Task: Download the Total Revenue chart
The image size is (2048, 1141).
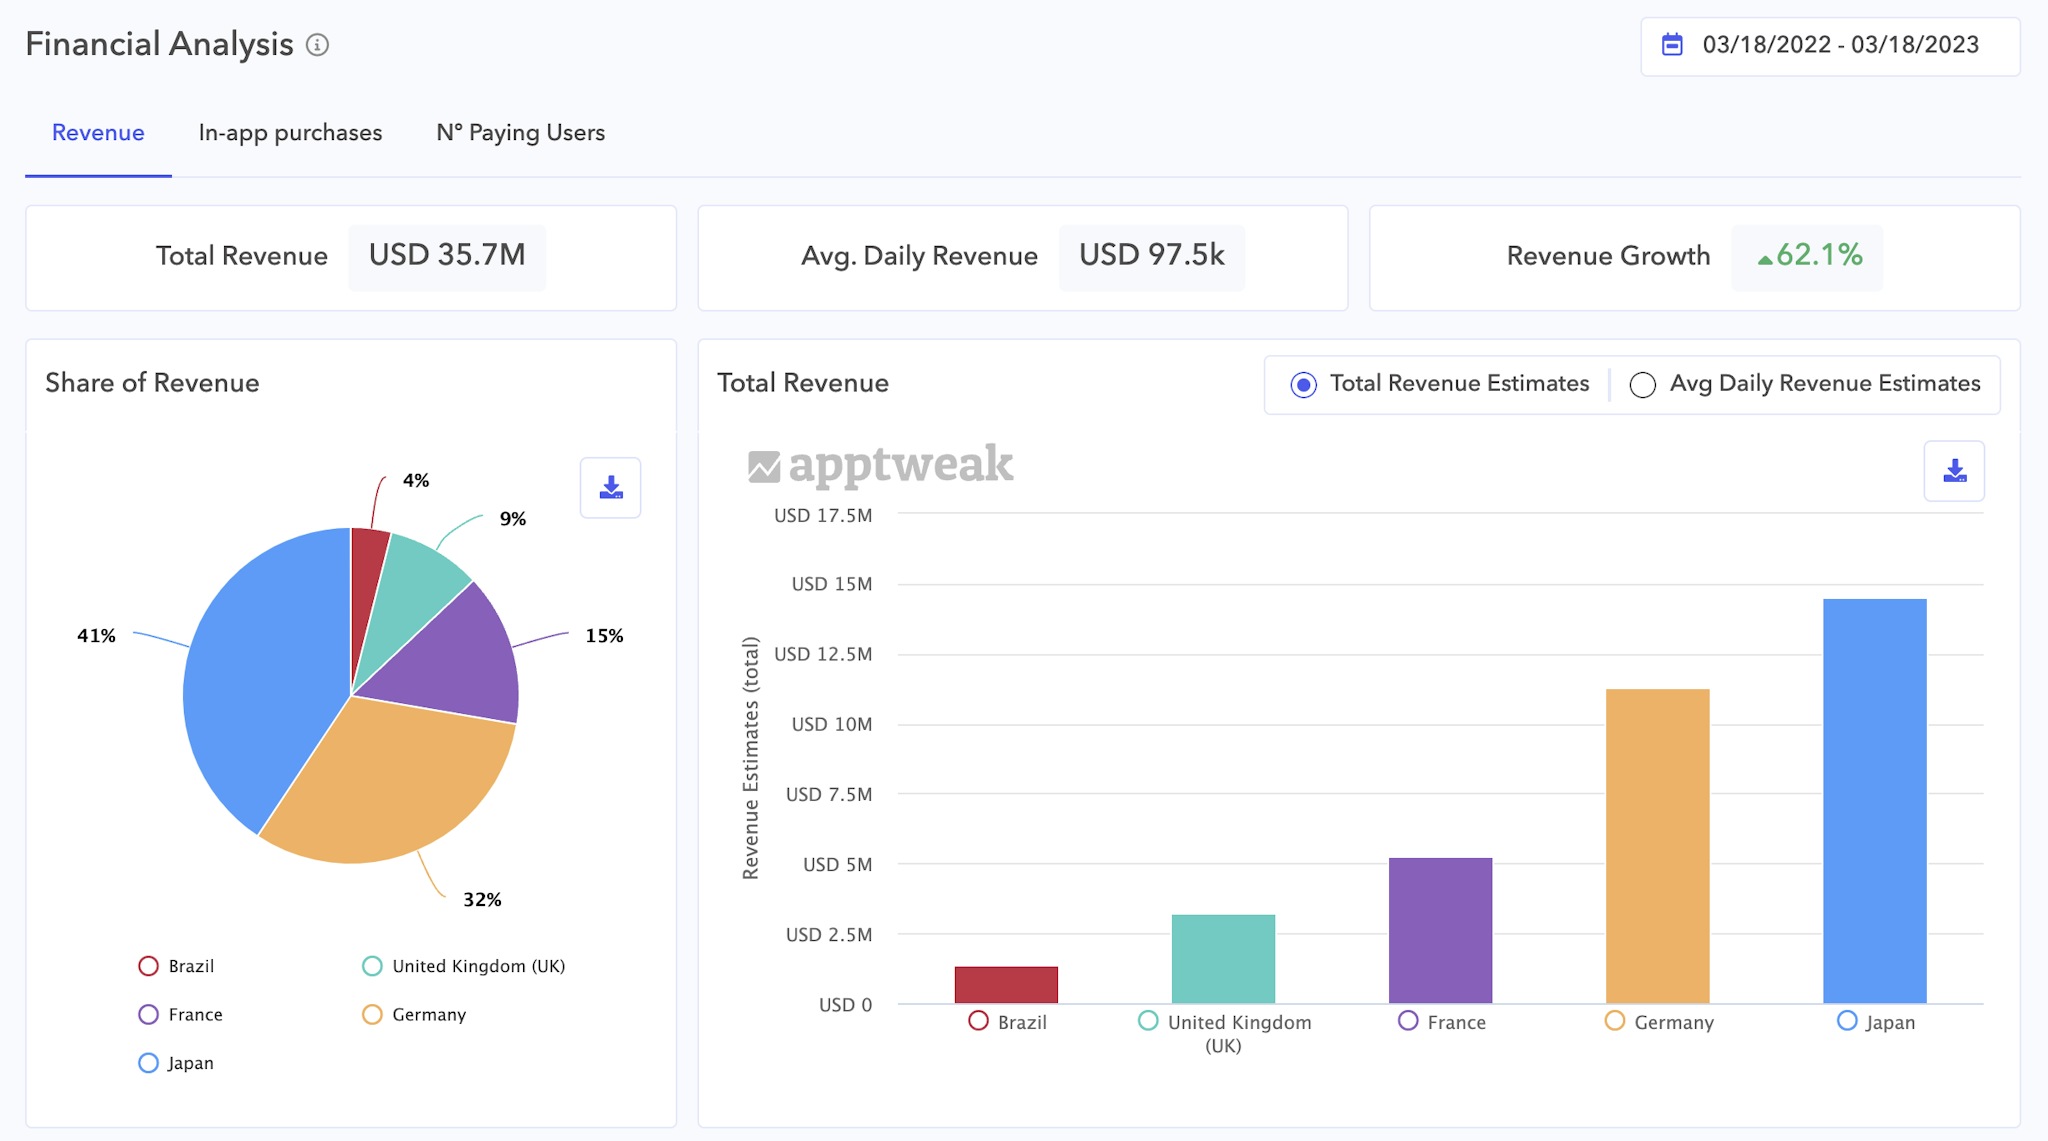Action: click(x=1953, y=470)
